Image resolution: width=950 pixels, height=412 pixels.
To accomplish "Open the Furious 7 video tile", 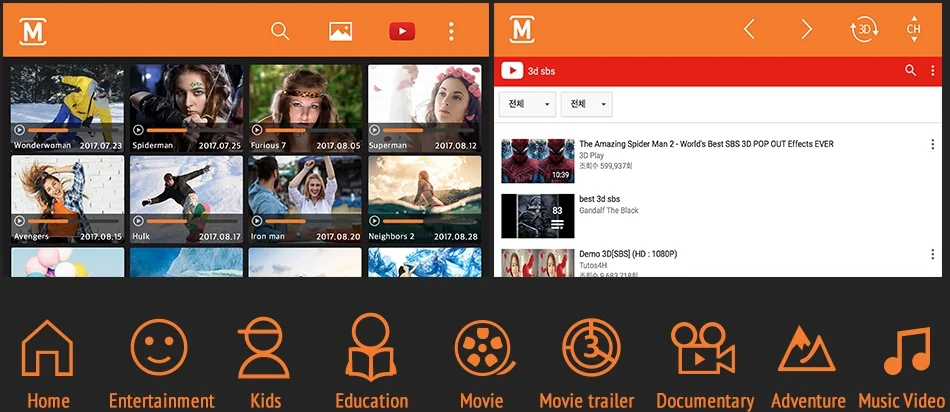I will (x=305, y=108).
